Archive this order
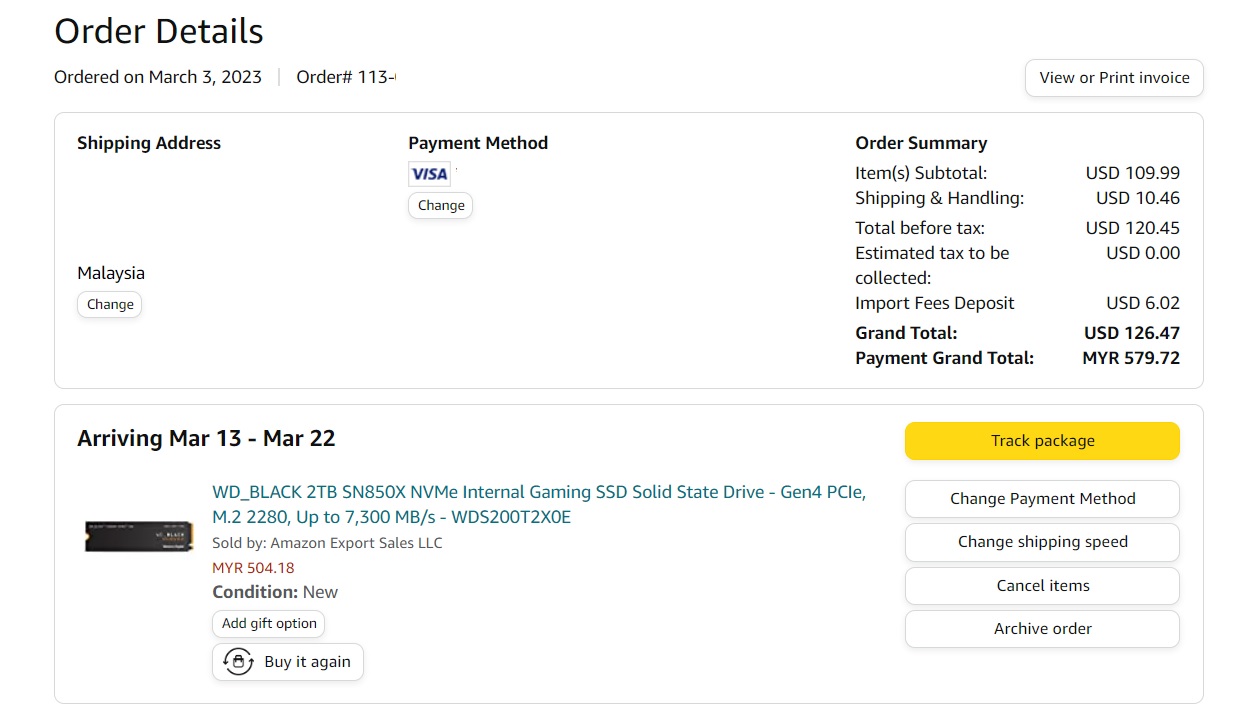 [x=1042, y=629]
